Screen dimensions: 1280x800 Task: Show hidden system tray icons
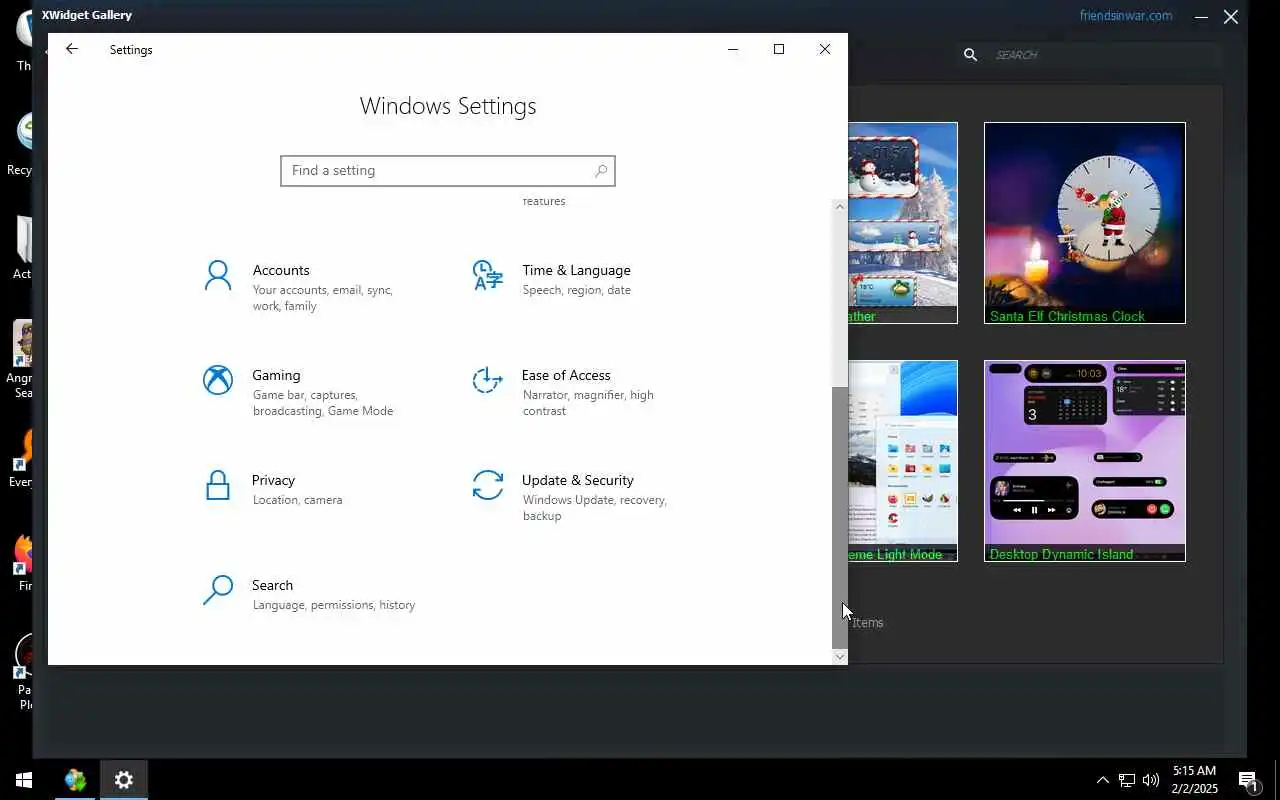pos(1103,780)
